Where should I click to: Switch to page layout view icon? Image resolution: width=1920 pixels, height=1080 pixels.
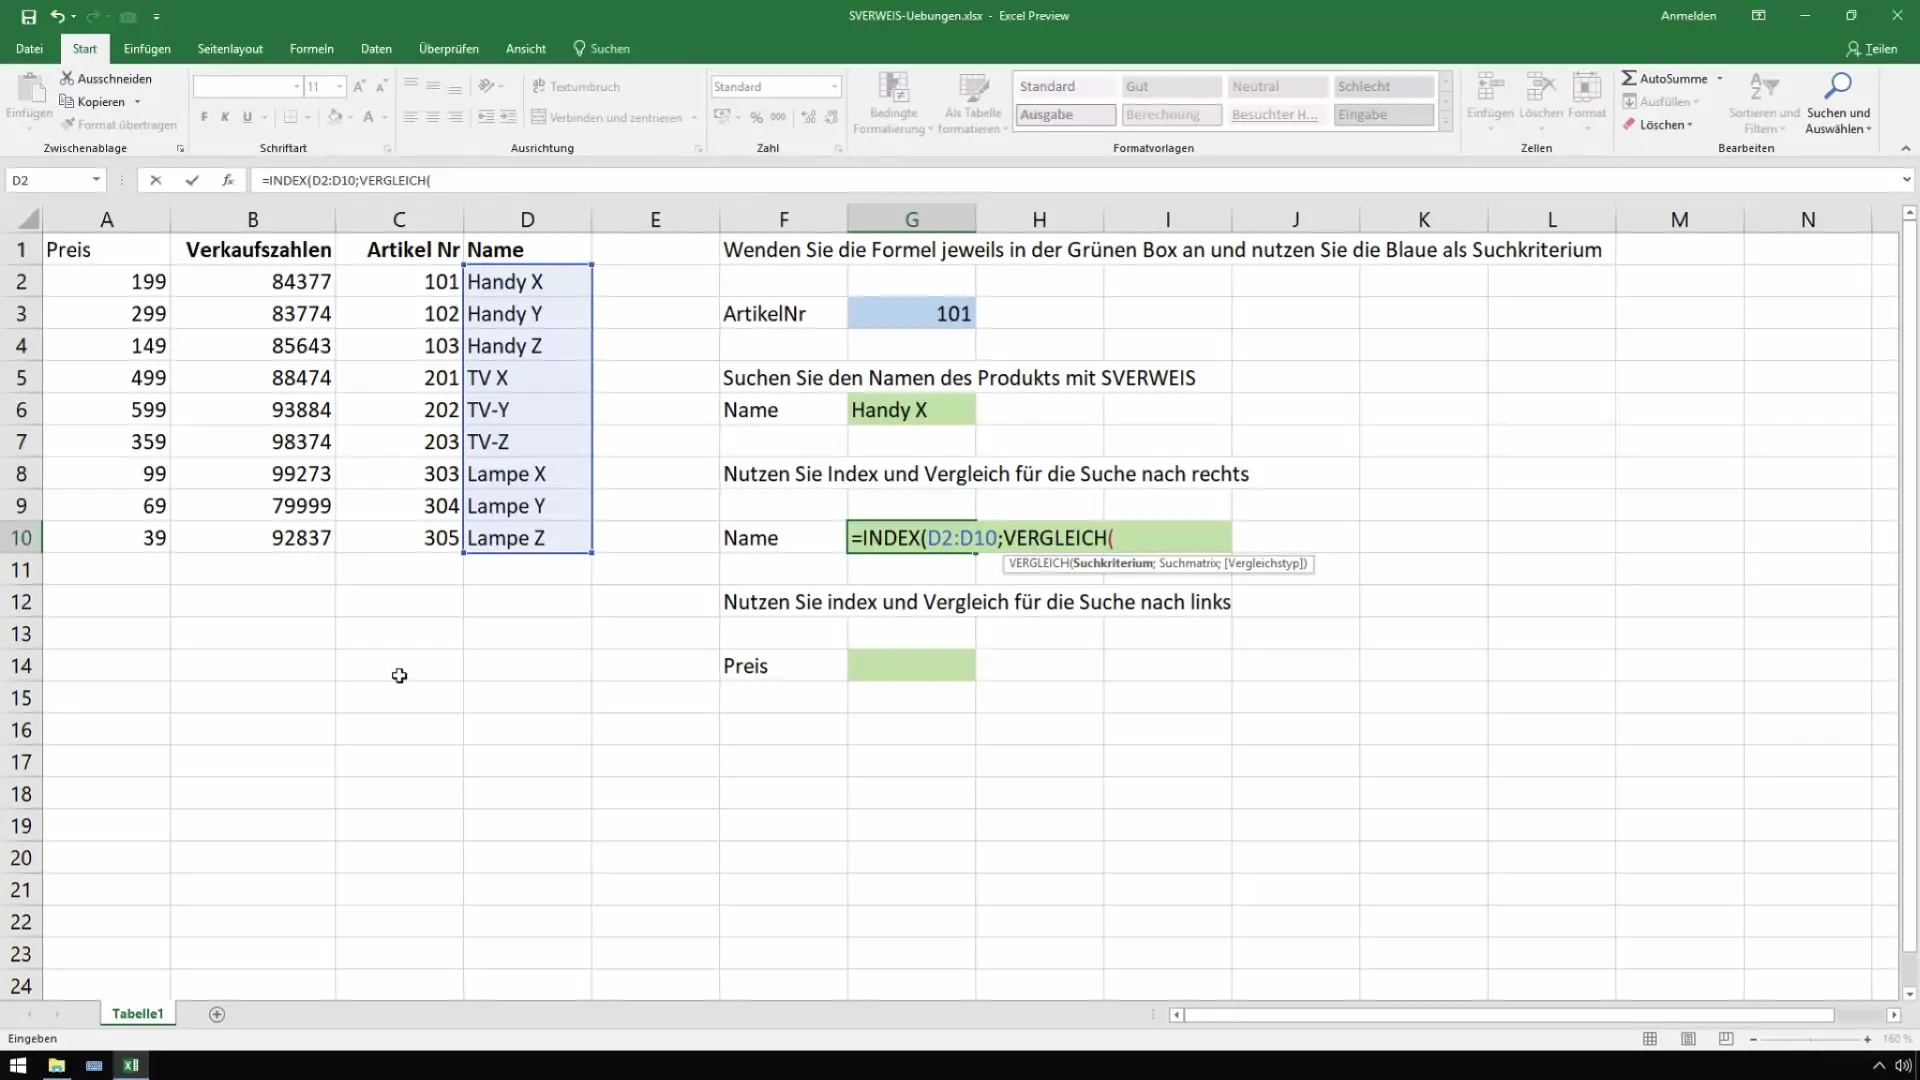tap(1688, 1039)
